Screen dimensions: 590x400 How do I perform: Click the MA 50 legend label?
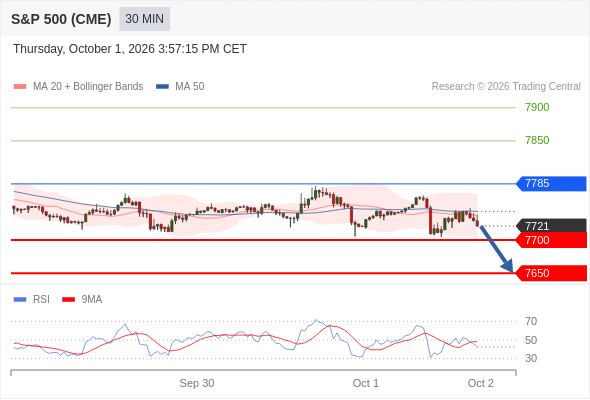(190, 87)
